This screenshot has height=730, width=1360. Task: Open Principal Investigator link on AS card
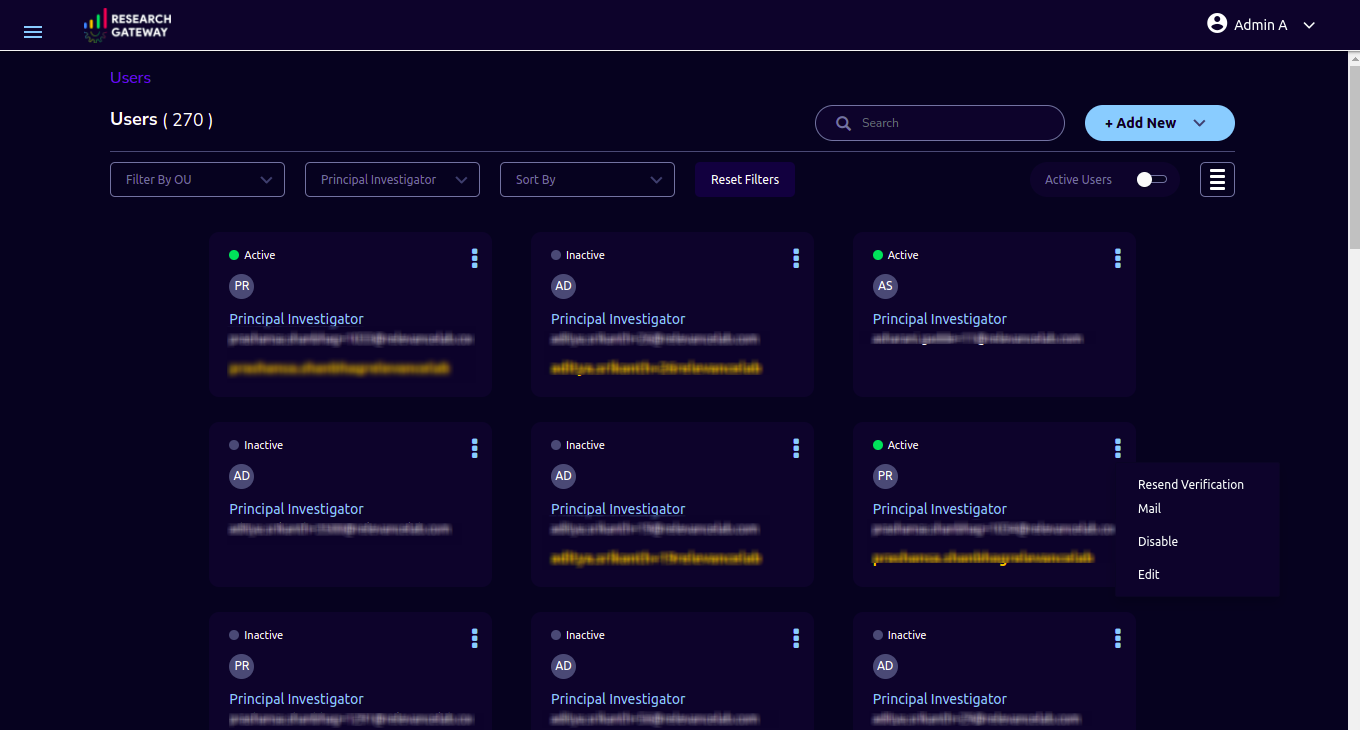pos(940,319)
